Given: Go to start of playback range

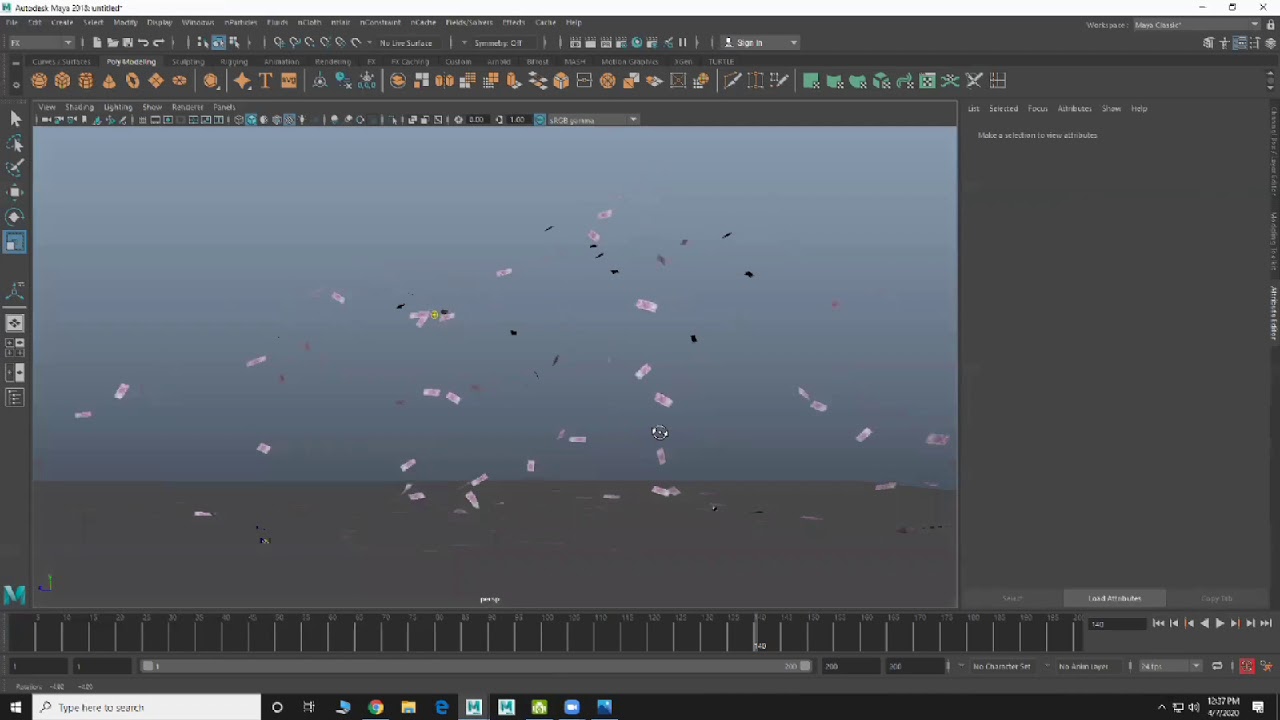Looking at the screenshot, I should [1158, 623].
